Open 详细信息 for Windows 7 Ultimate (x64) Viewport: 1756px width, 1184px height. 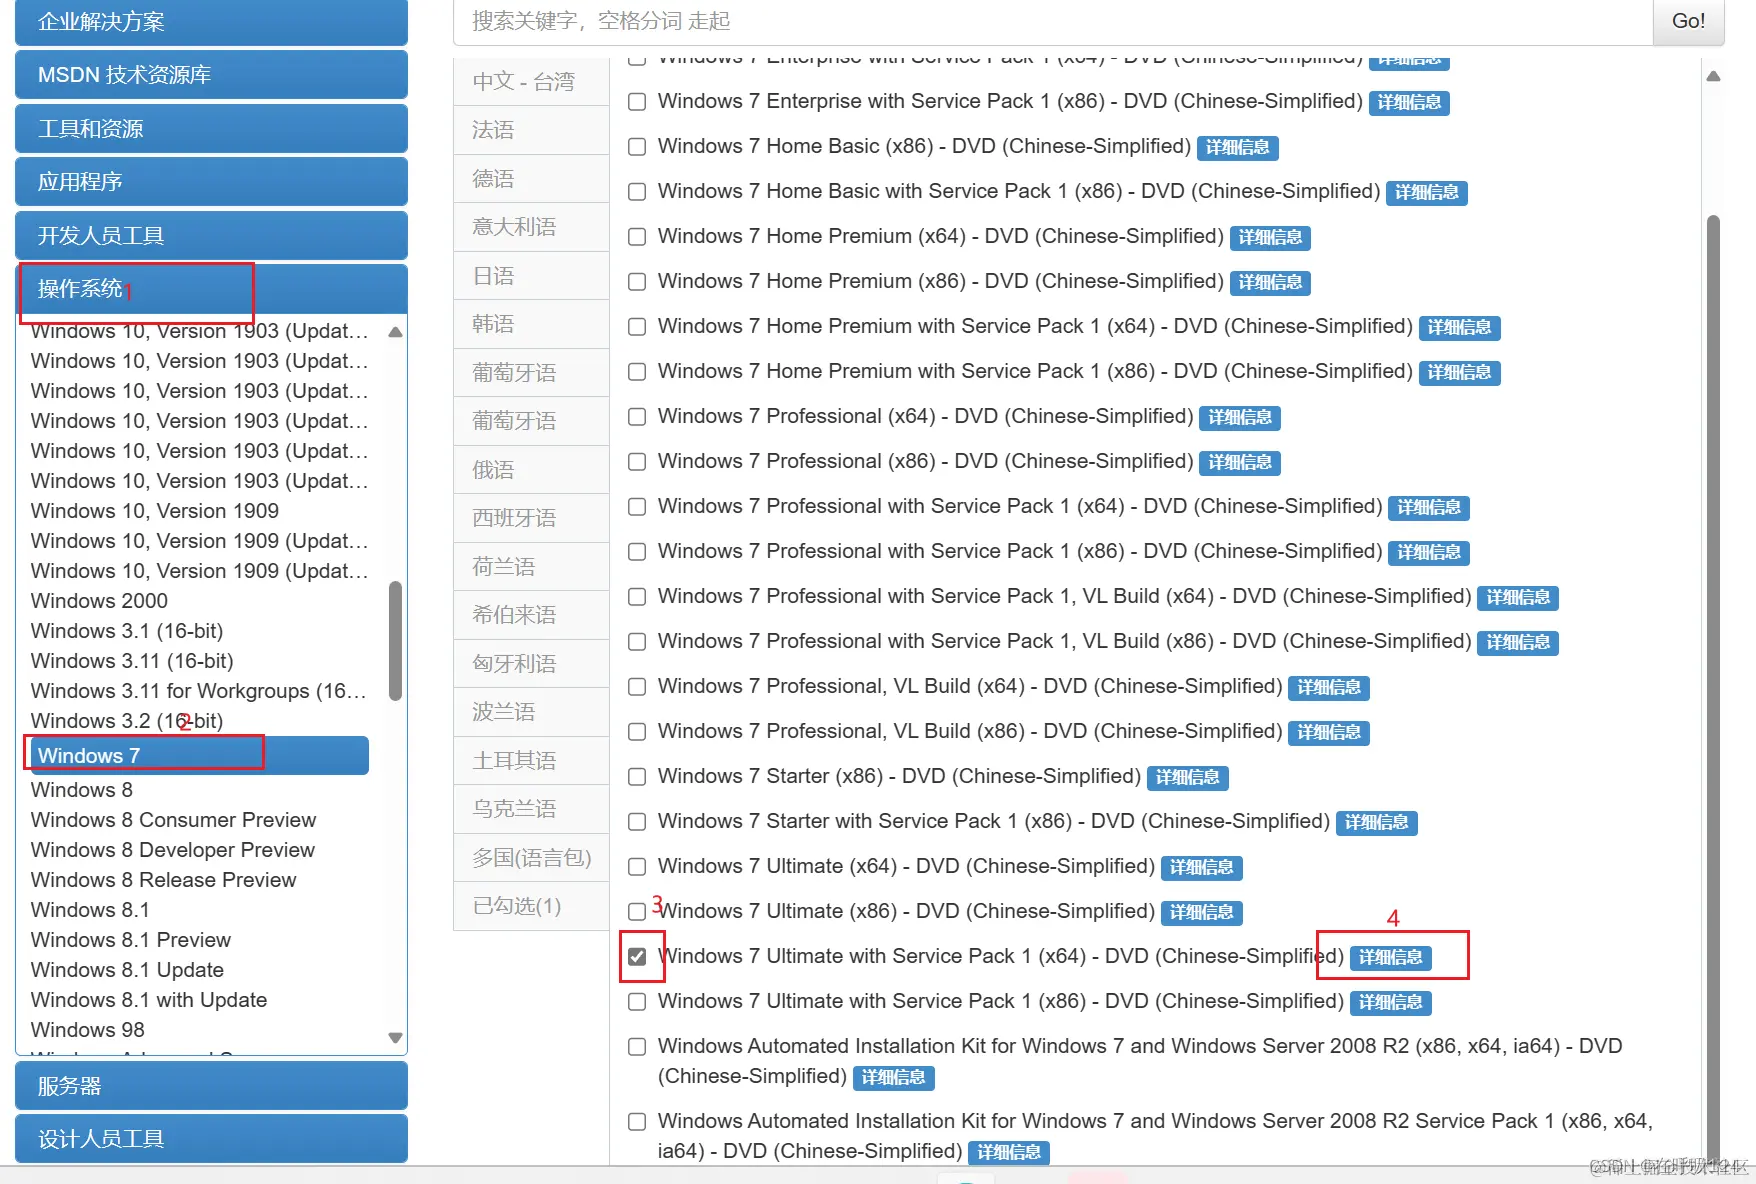pyautogui.click(x=1202, y=868)
